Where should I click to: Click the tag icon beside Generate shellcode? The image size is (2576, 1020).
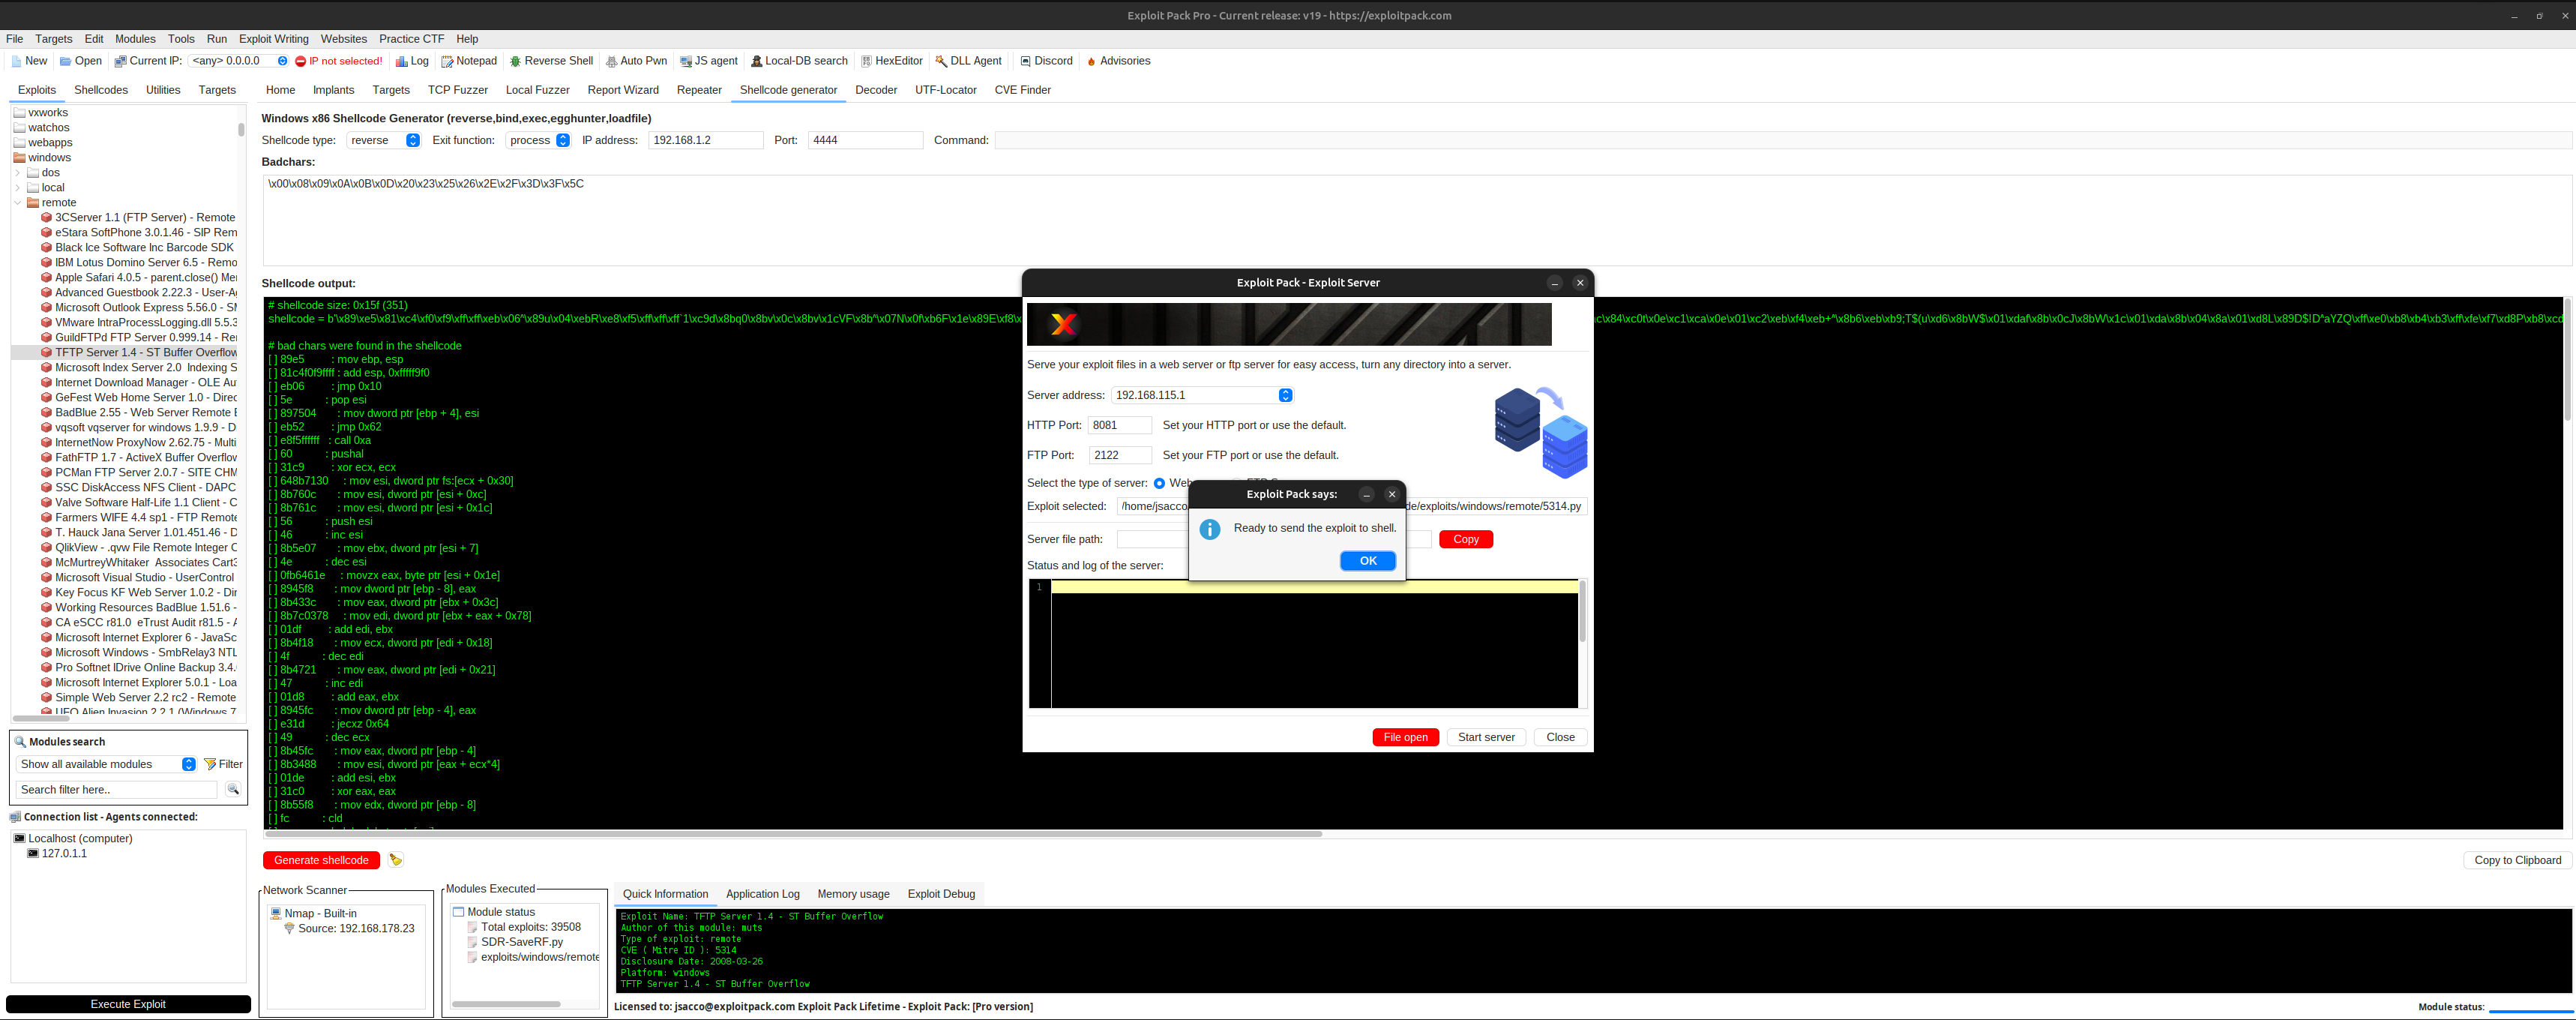(396, 860)
